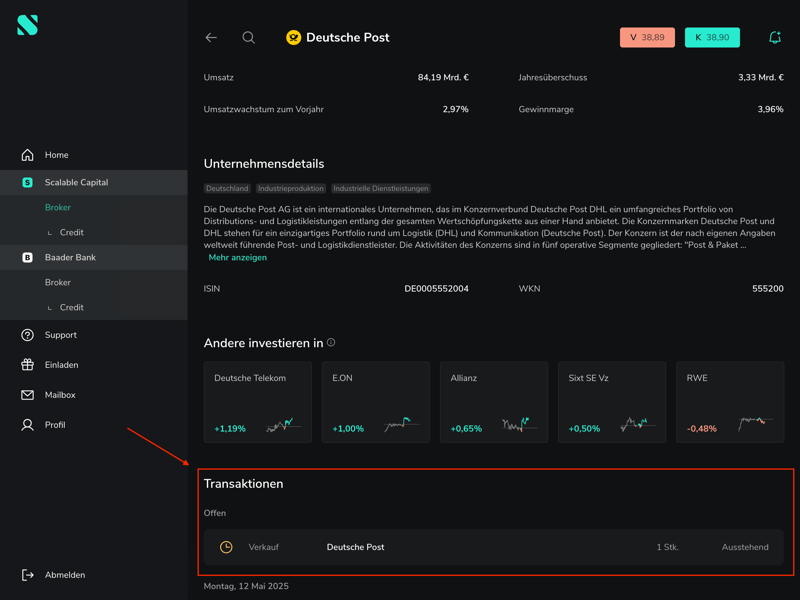Screen dimensions: 800x600
Task: Open Credit under Scalable Capital
Action: 71,232
